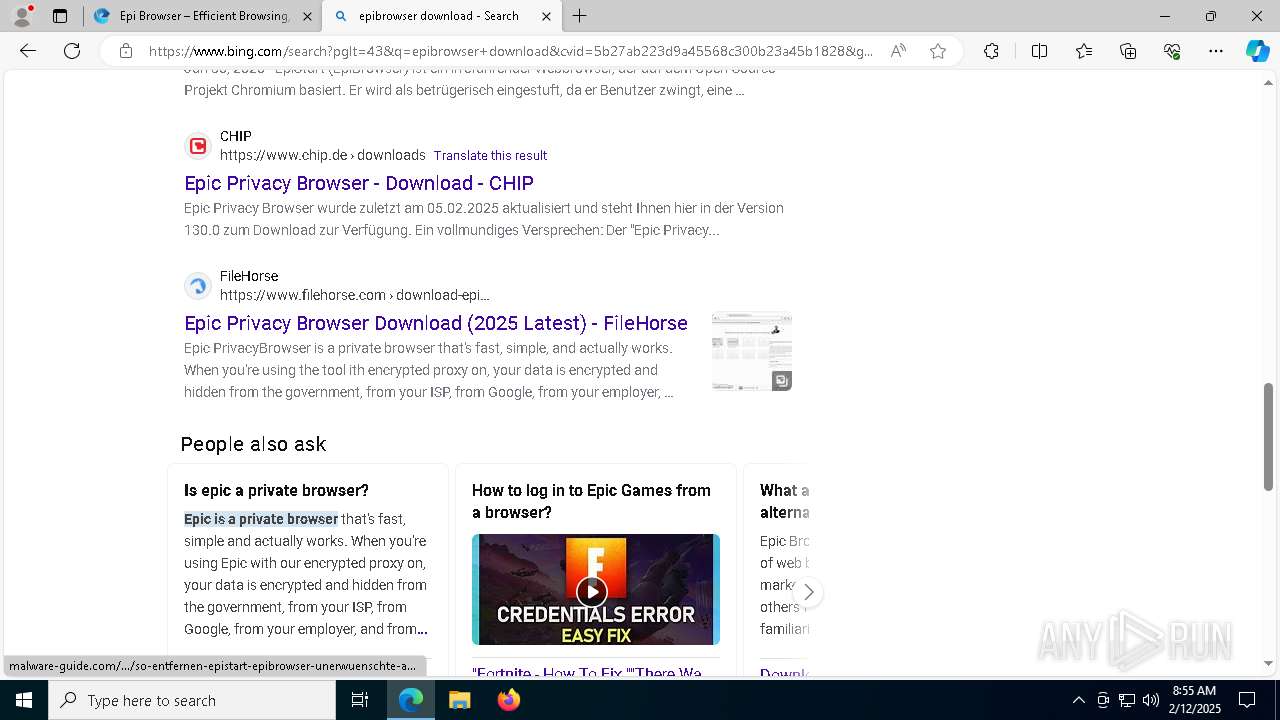Open volume control tray icon
Image resolution: width=1280 pixels, height=720 pixels.
point(1151,700)
